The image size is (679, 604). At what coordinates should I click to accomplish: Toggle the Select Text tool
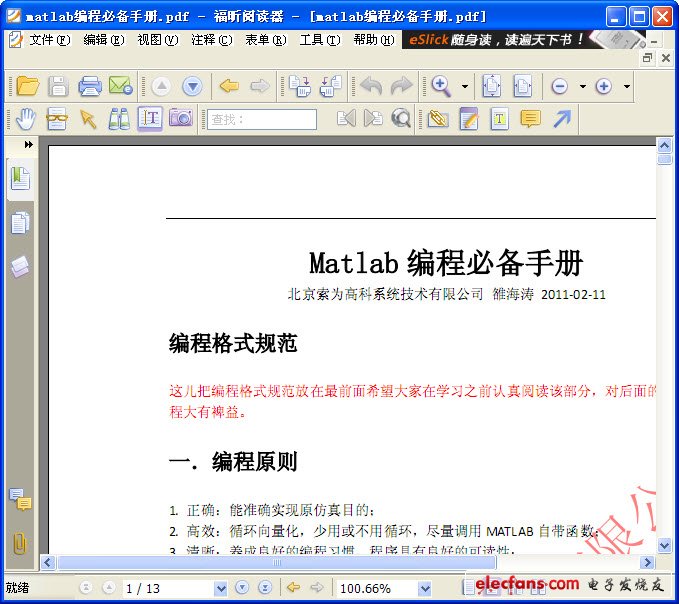pyautogui.click(x=150, y=119)
